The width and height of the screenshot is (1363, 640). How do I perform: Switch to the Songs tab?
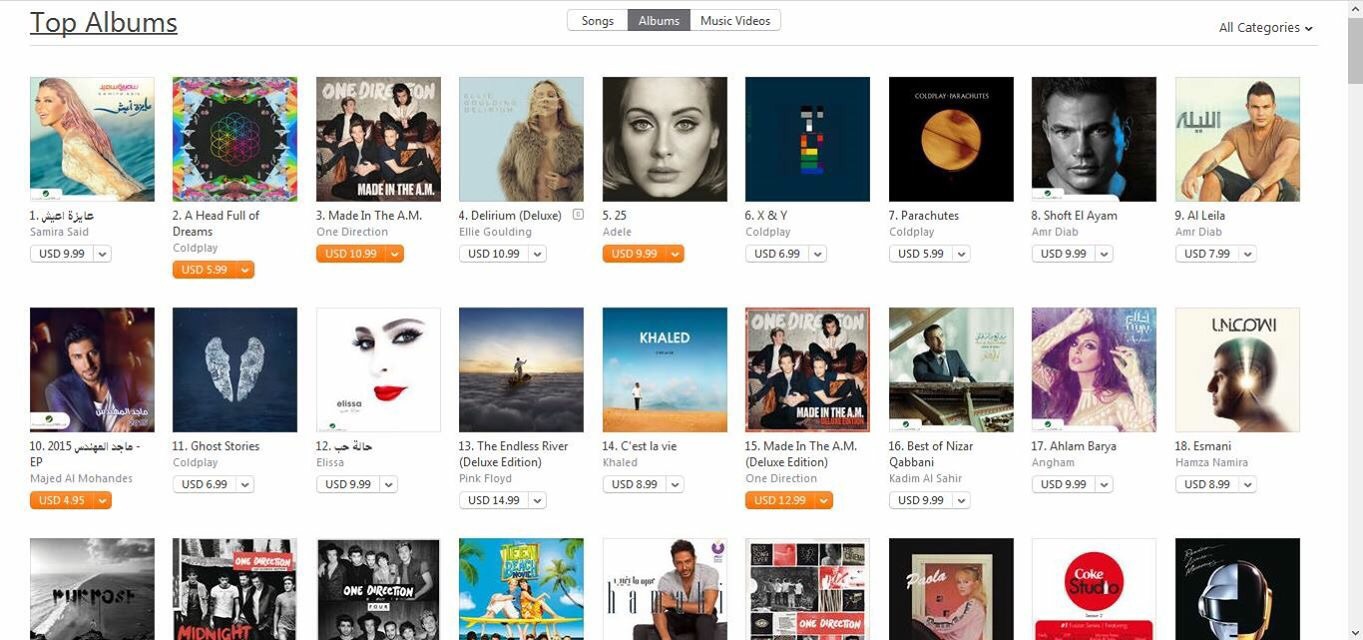click(598, 21)
